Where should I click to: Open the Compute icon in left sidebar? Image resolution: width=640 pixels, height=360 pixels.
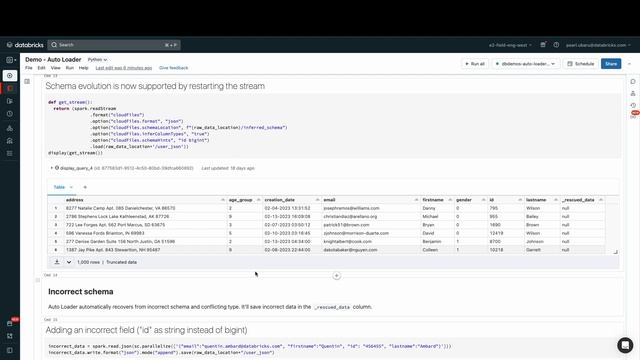10,141
